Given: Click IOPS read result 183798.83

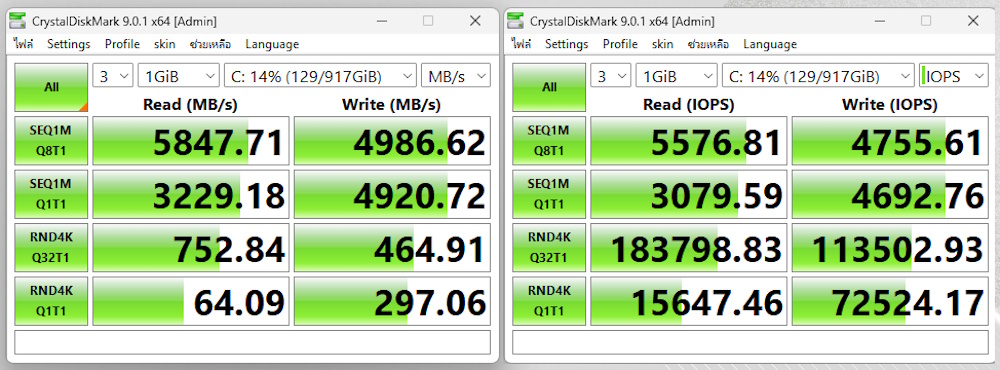Looking at the screenshot, I should (x=689, y=248).
